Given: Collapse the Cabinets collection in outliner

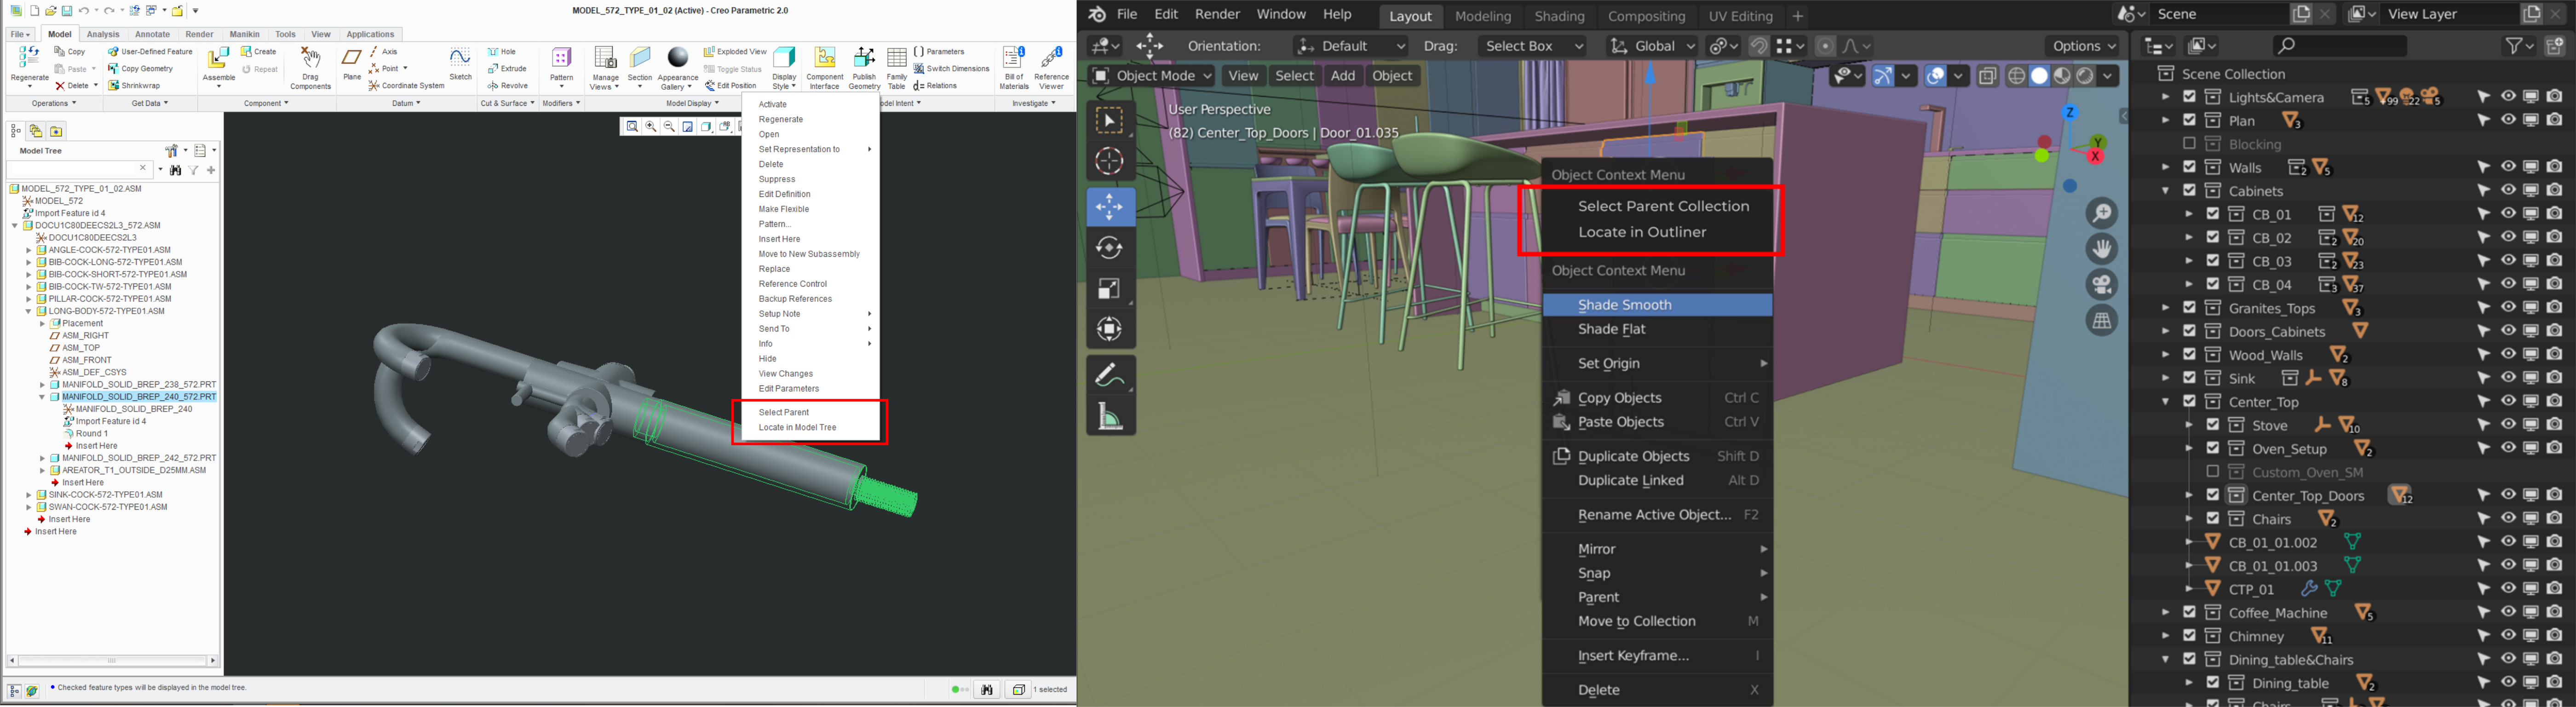Looking at the screenshot, I should (2165, 191).
